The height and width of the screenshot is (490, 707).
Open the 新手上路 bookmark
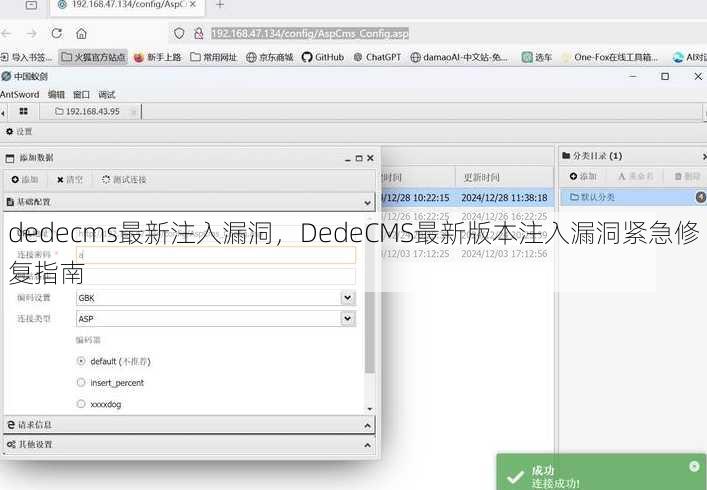point(158,57)
